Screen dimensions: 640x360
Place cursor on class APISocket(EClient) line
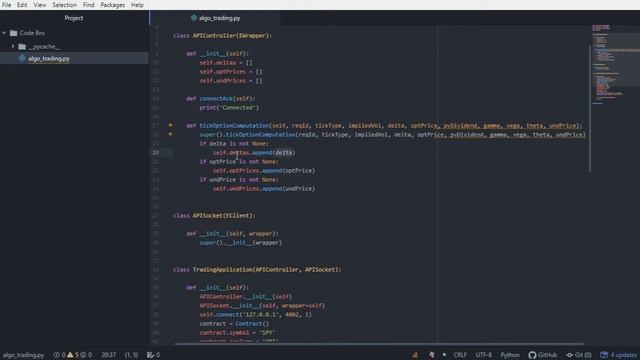[x=214, y=215]
